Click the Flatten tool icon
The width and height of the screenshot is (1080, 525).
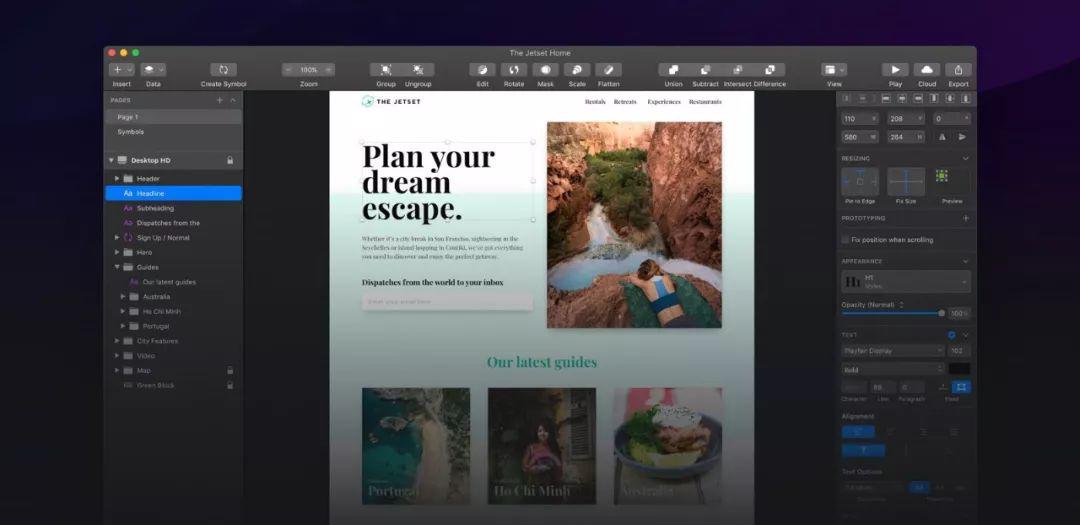(x=608, y=70)
